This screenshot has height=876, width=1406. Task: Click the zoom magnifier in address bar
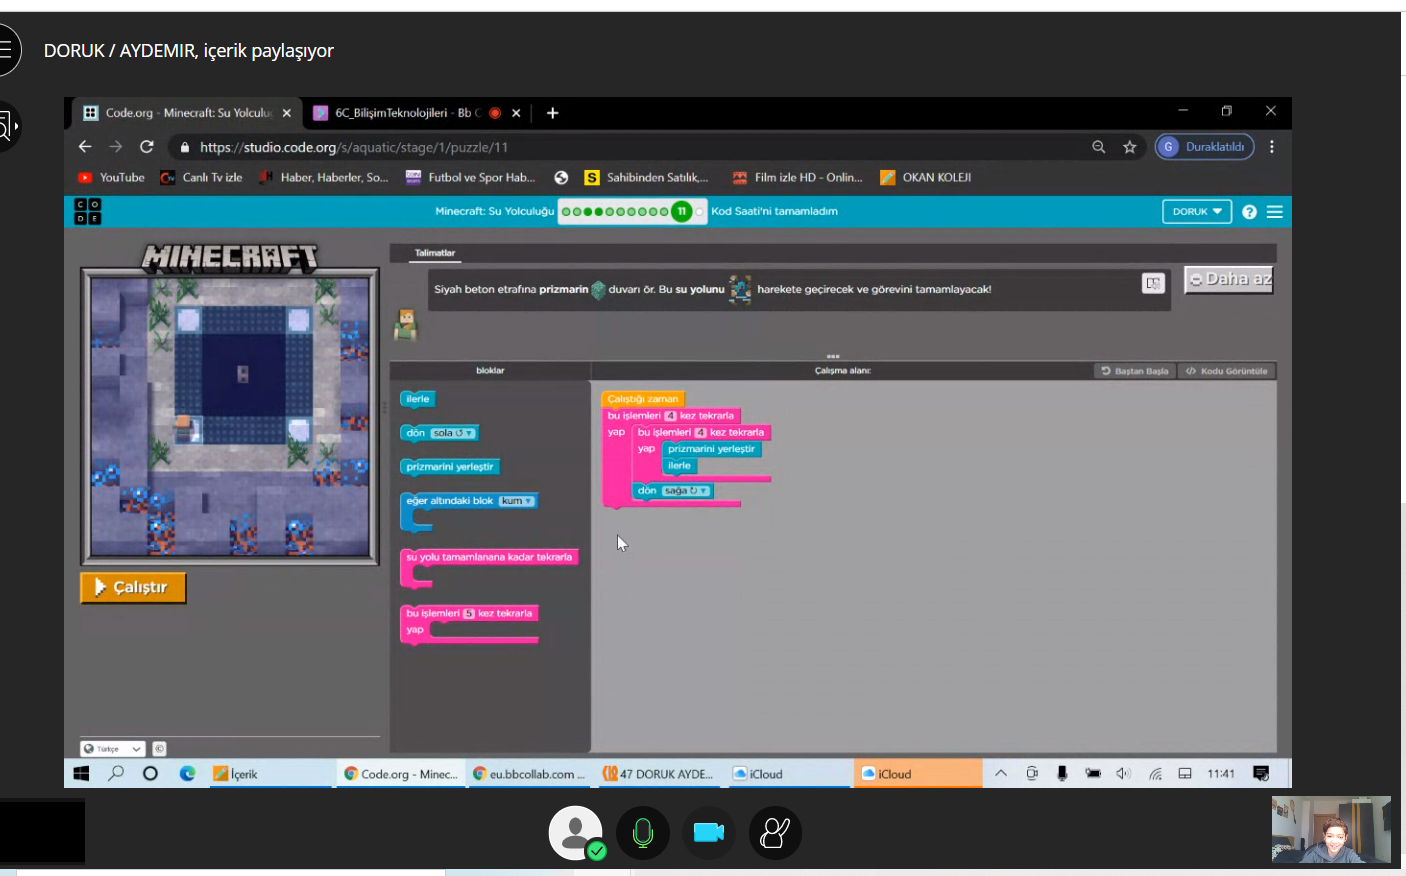coord(1099,147)
